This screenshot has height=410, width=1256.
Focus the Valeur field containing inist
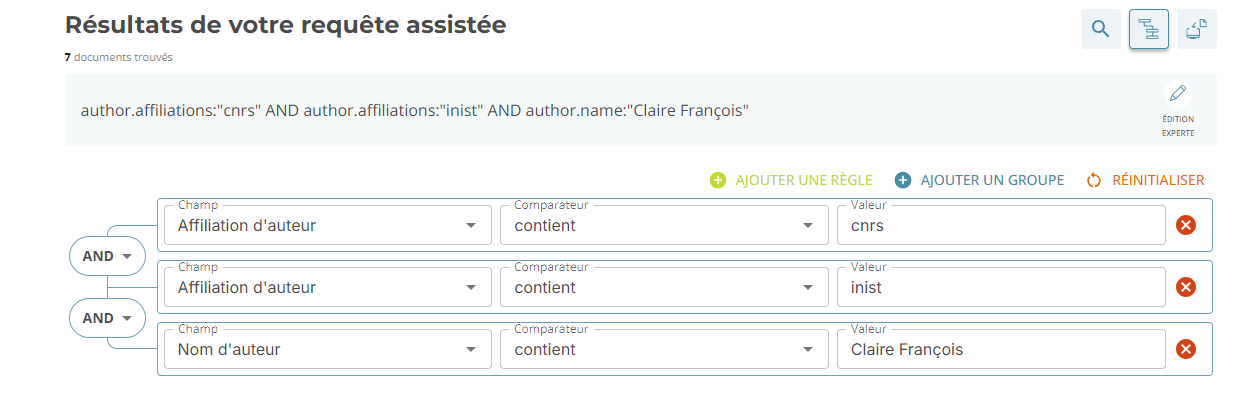1000,288
